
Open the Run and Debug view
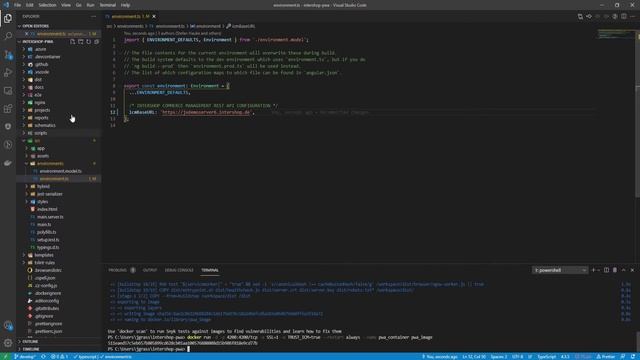(x=8, y=73)
